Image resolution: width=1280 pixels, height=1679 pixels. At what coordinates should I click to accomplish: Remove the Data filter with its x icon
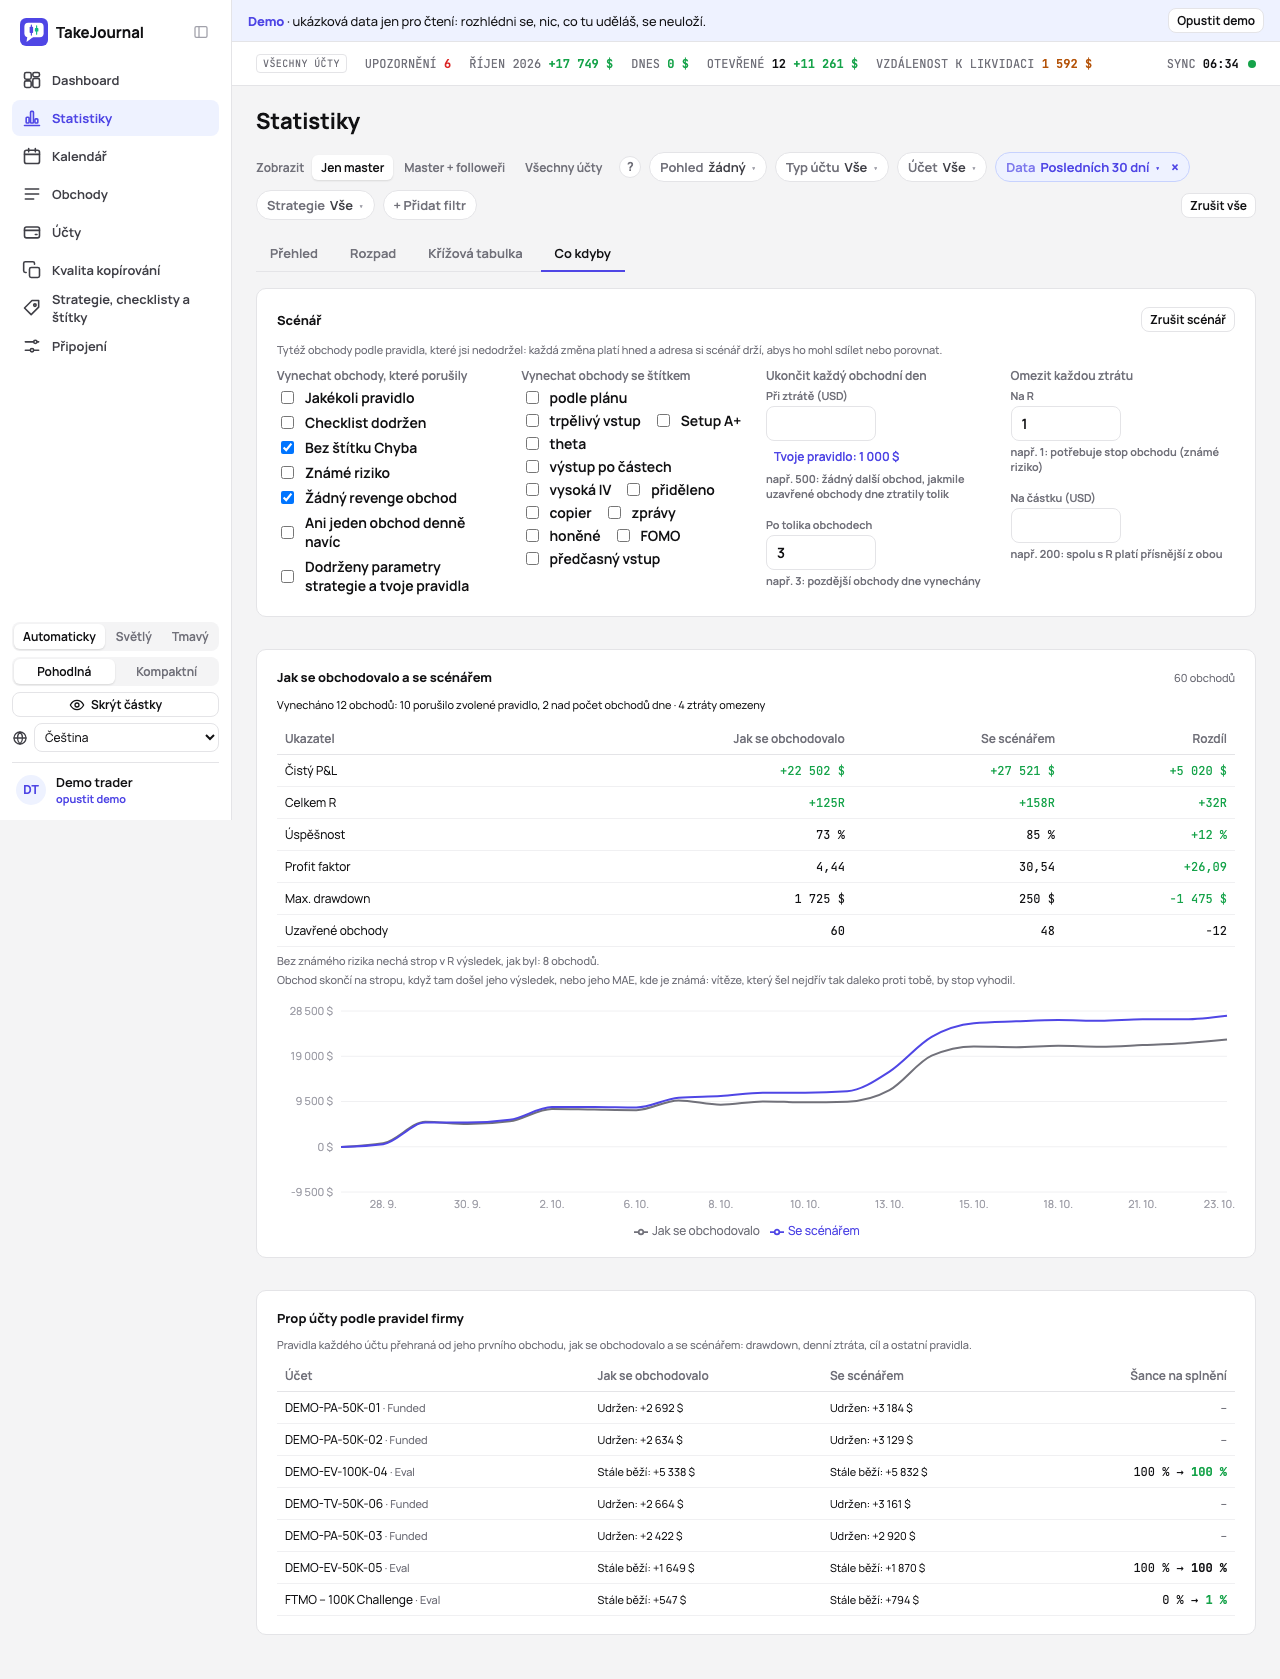(1175, 167)
